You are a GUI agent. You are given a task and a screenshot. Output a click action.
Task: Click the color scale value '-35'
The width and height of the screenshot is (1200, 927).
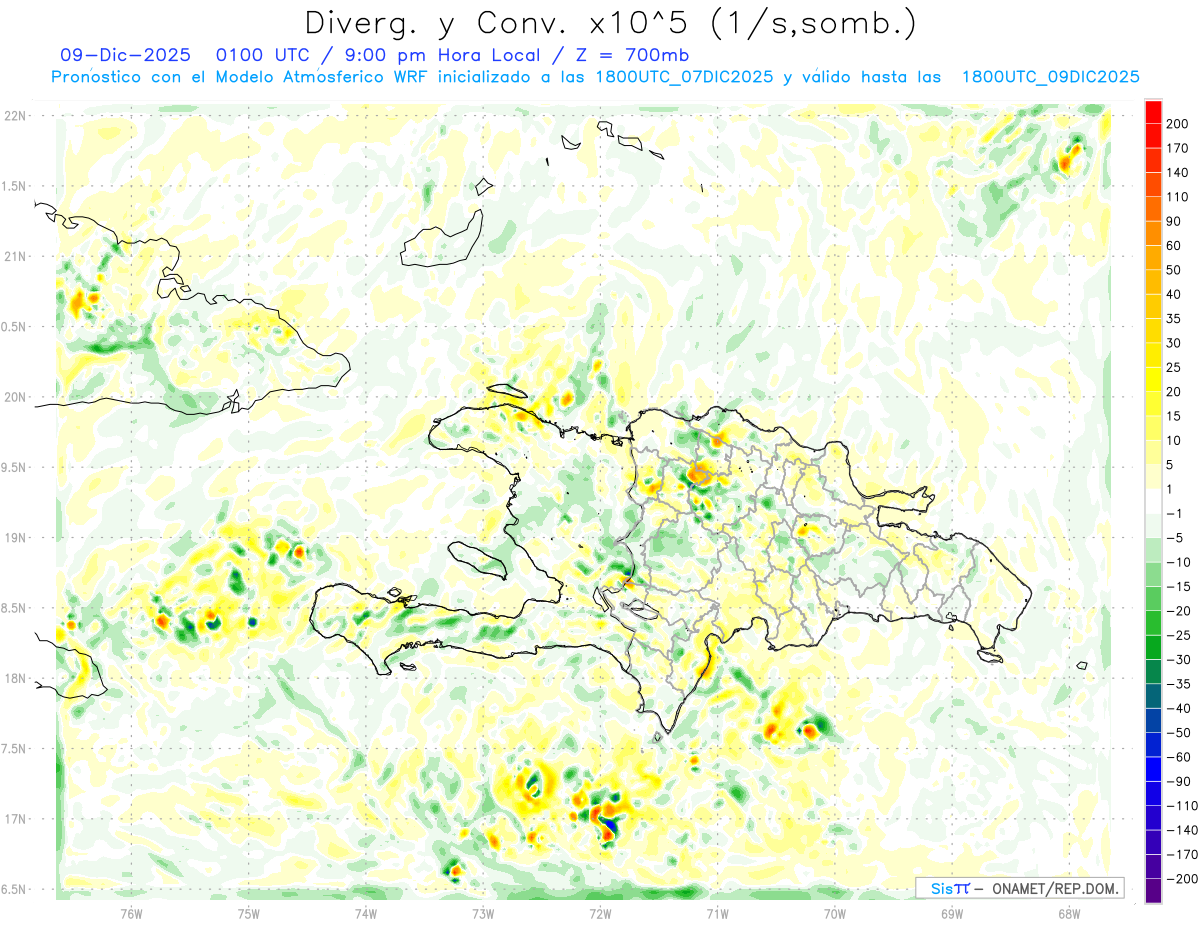click(1177, 684)
